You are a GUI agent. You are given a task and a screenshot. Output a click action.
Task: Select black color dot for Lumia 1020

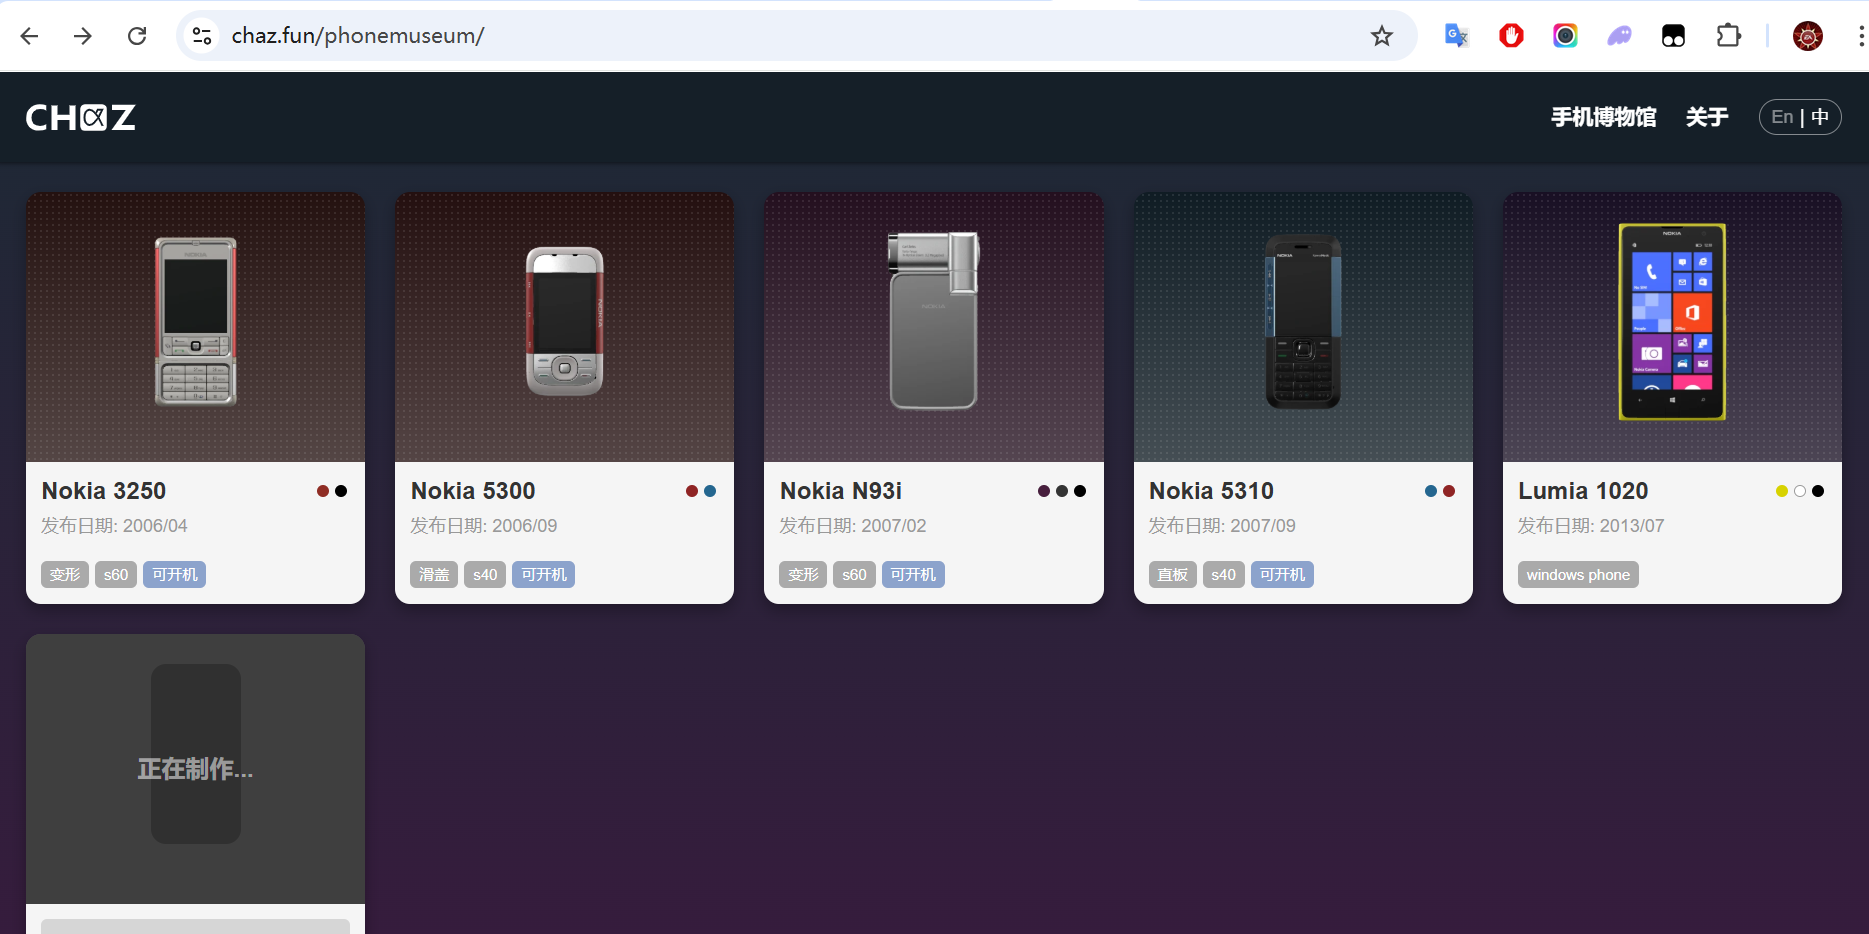1818,491
